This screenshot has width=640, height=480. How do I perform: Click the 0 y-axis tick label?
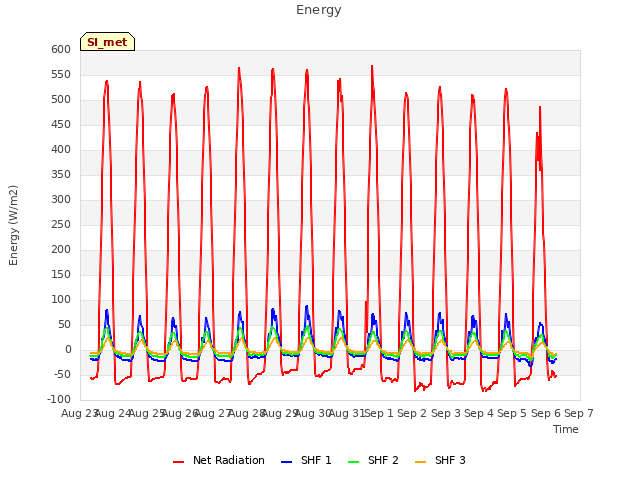tap(68, 349)
